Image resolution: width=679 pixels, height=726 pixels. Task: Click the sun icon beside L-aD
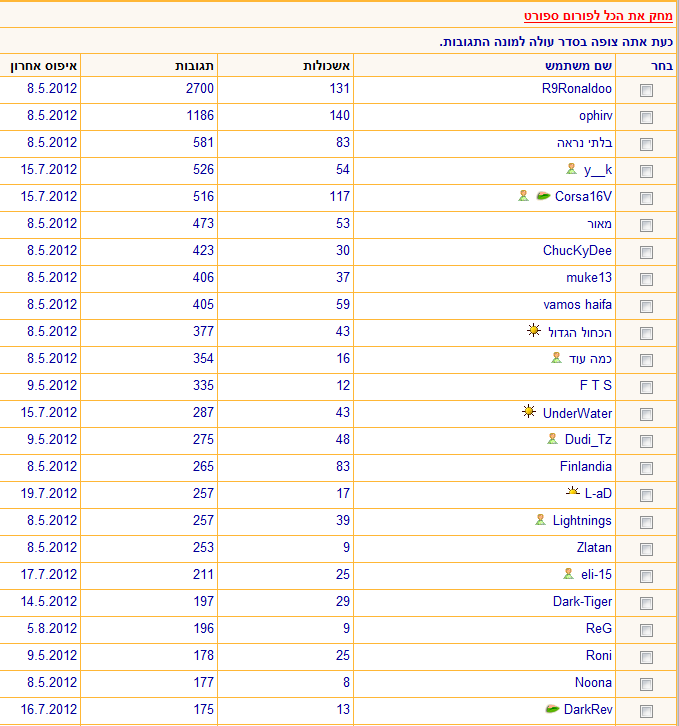click(x=572, y=492)
